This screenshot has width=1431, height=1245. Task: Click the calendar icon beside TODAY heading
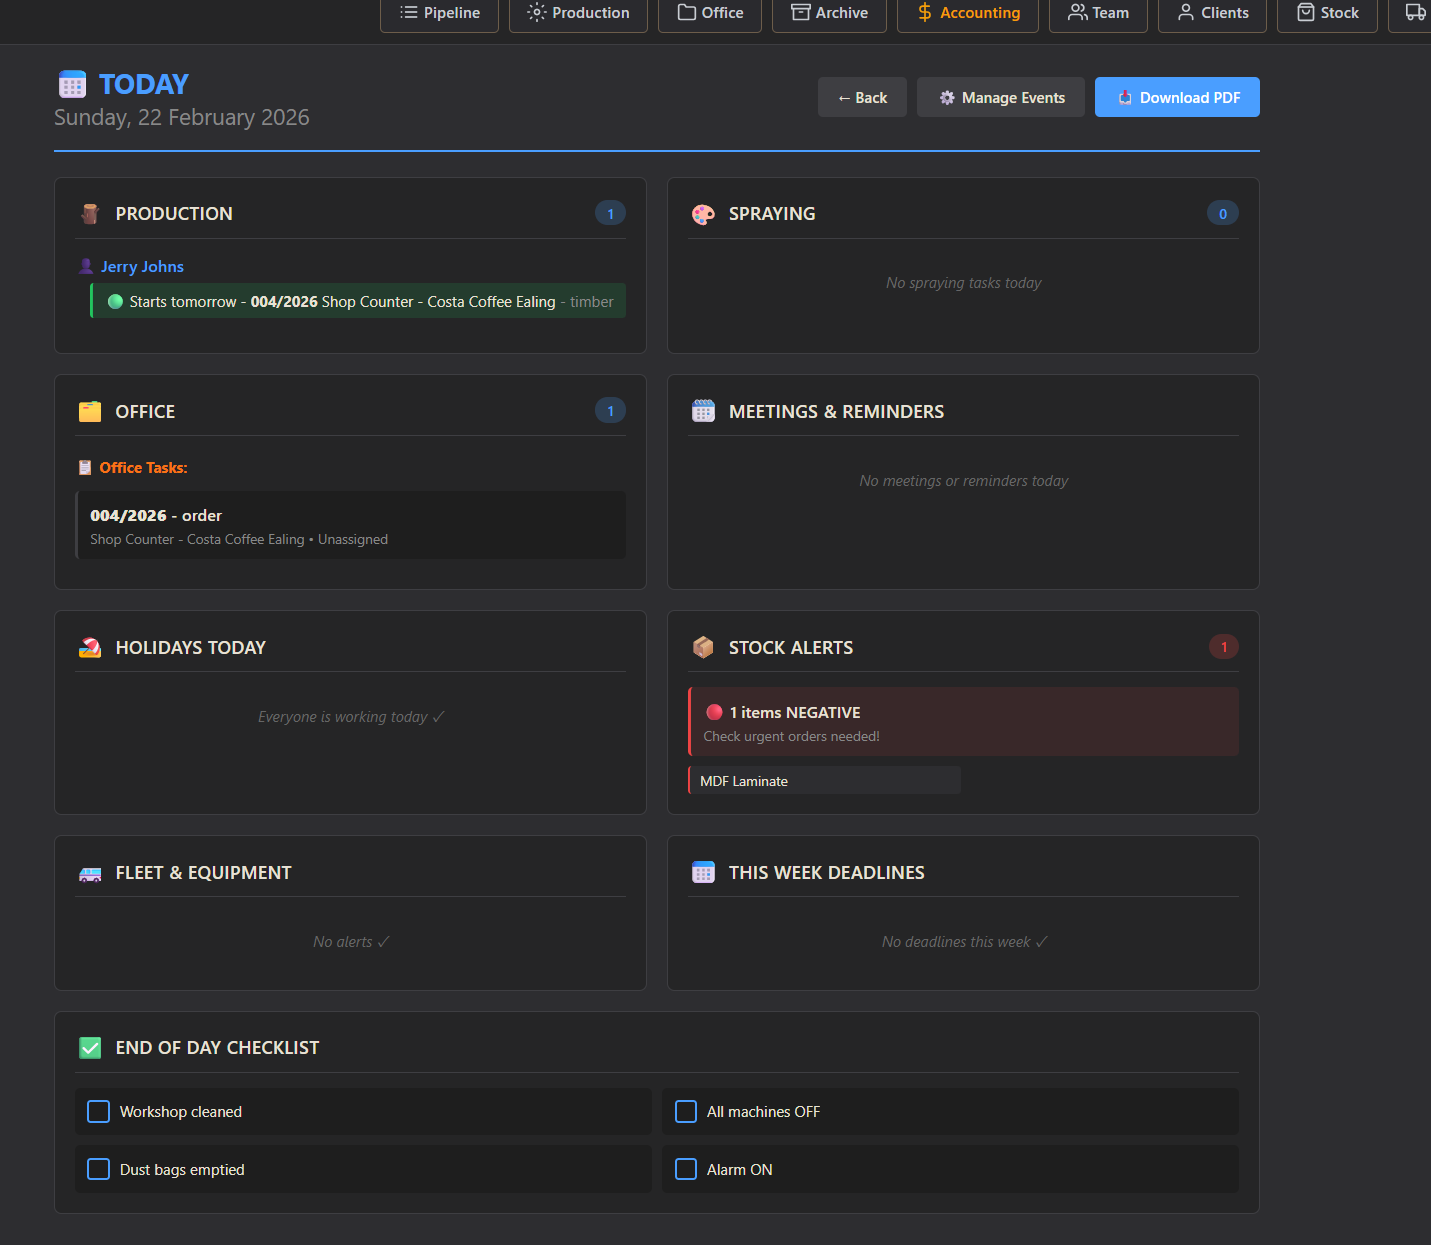pyautogui.click(x=72, y=85)
